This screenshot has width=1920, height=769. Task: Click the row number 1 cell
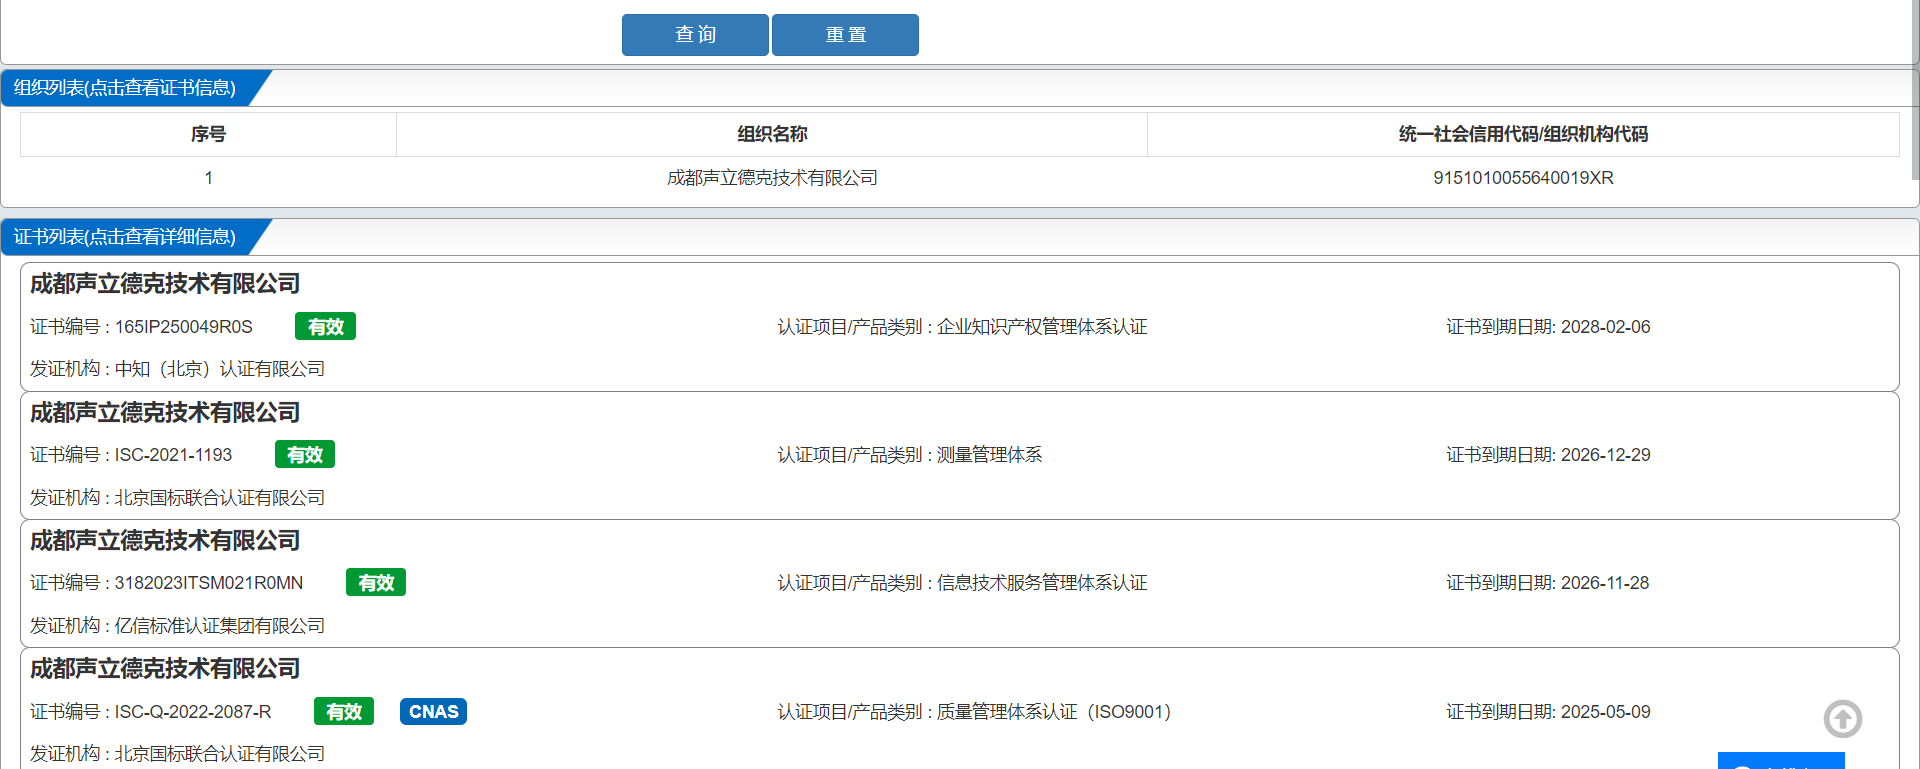click(x=208, y=178)
